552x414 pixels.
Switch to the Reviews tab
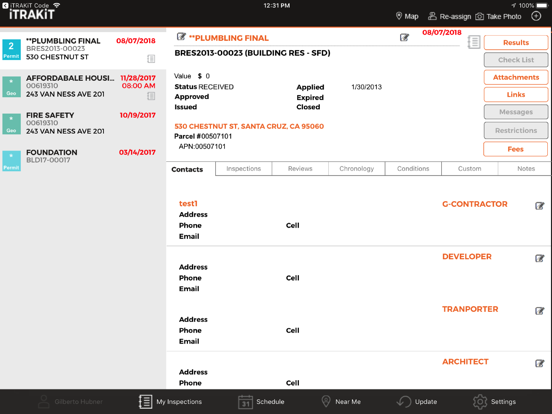click(x=300, y=169)
